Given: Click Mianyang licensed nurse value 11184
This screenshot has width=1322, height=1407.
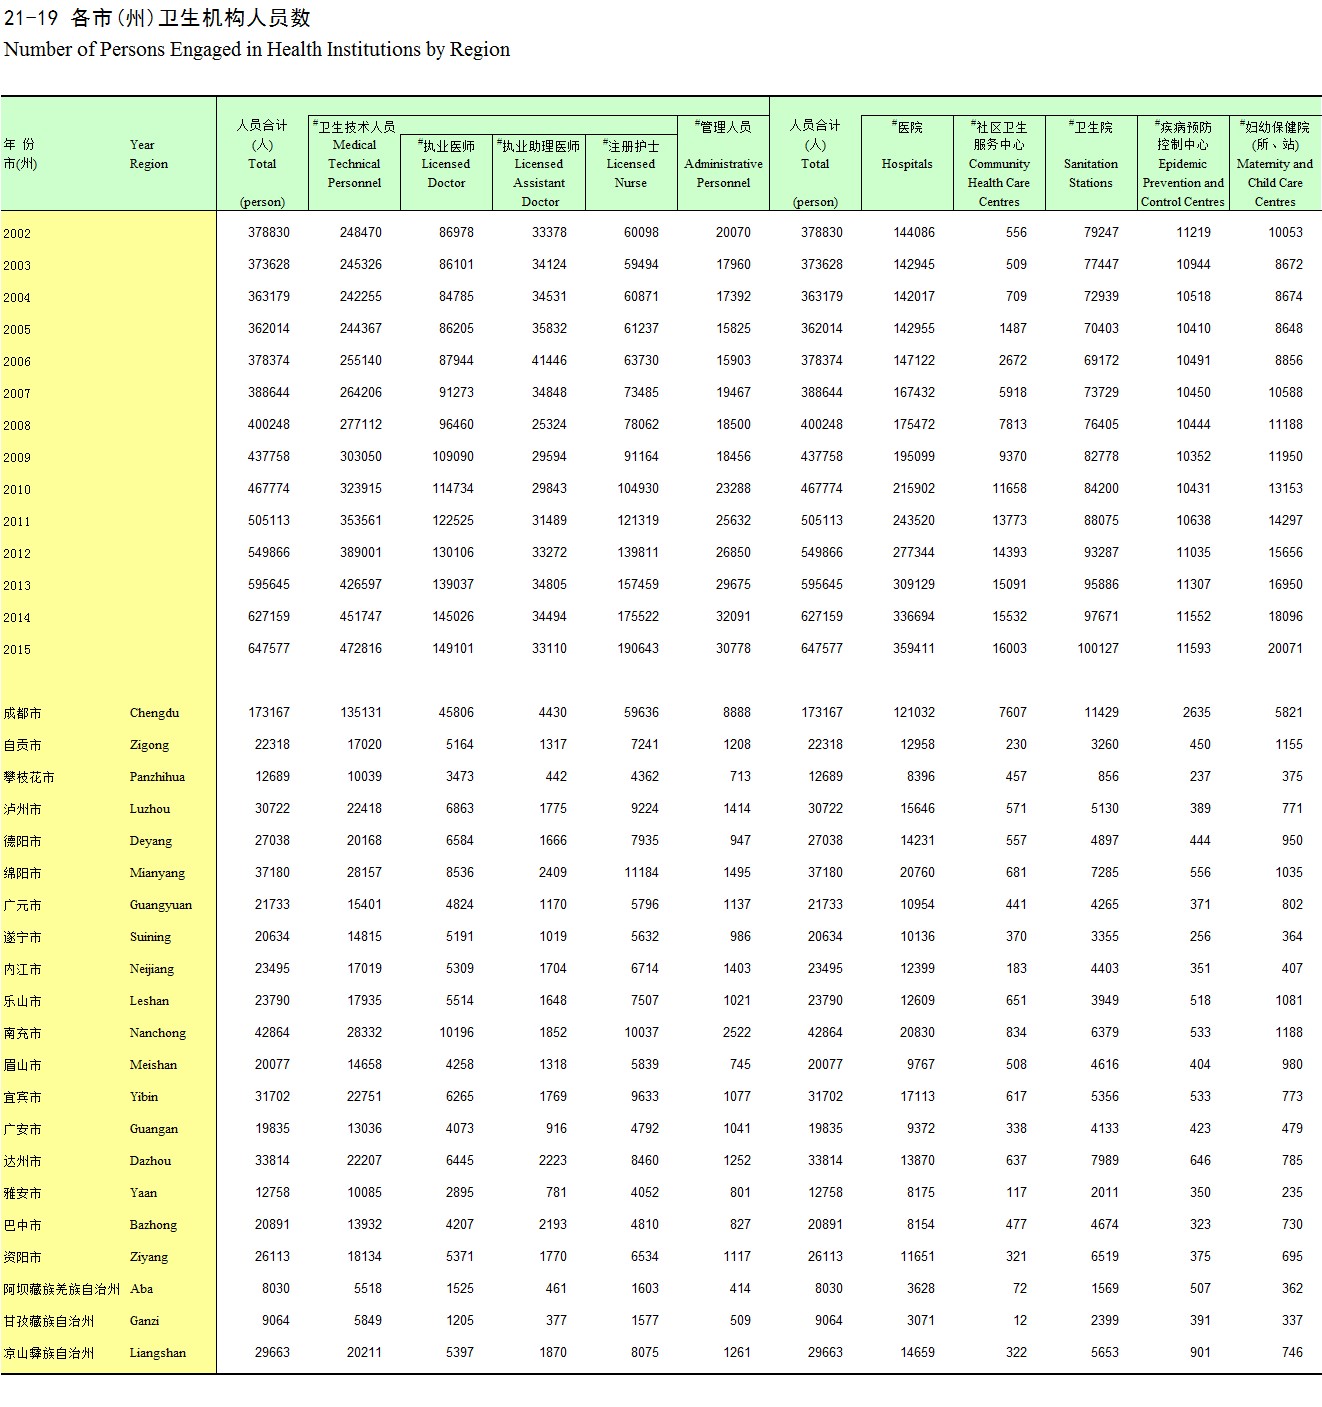Looking at the screenshot, I should 642,873.
